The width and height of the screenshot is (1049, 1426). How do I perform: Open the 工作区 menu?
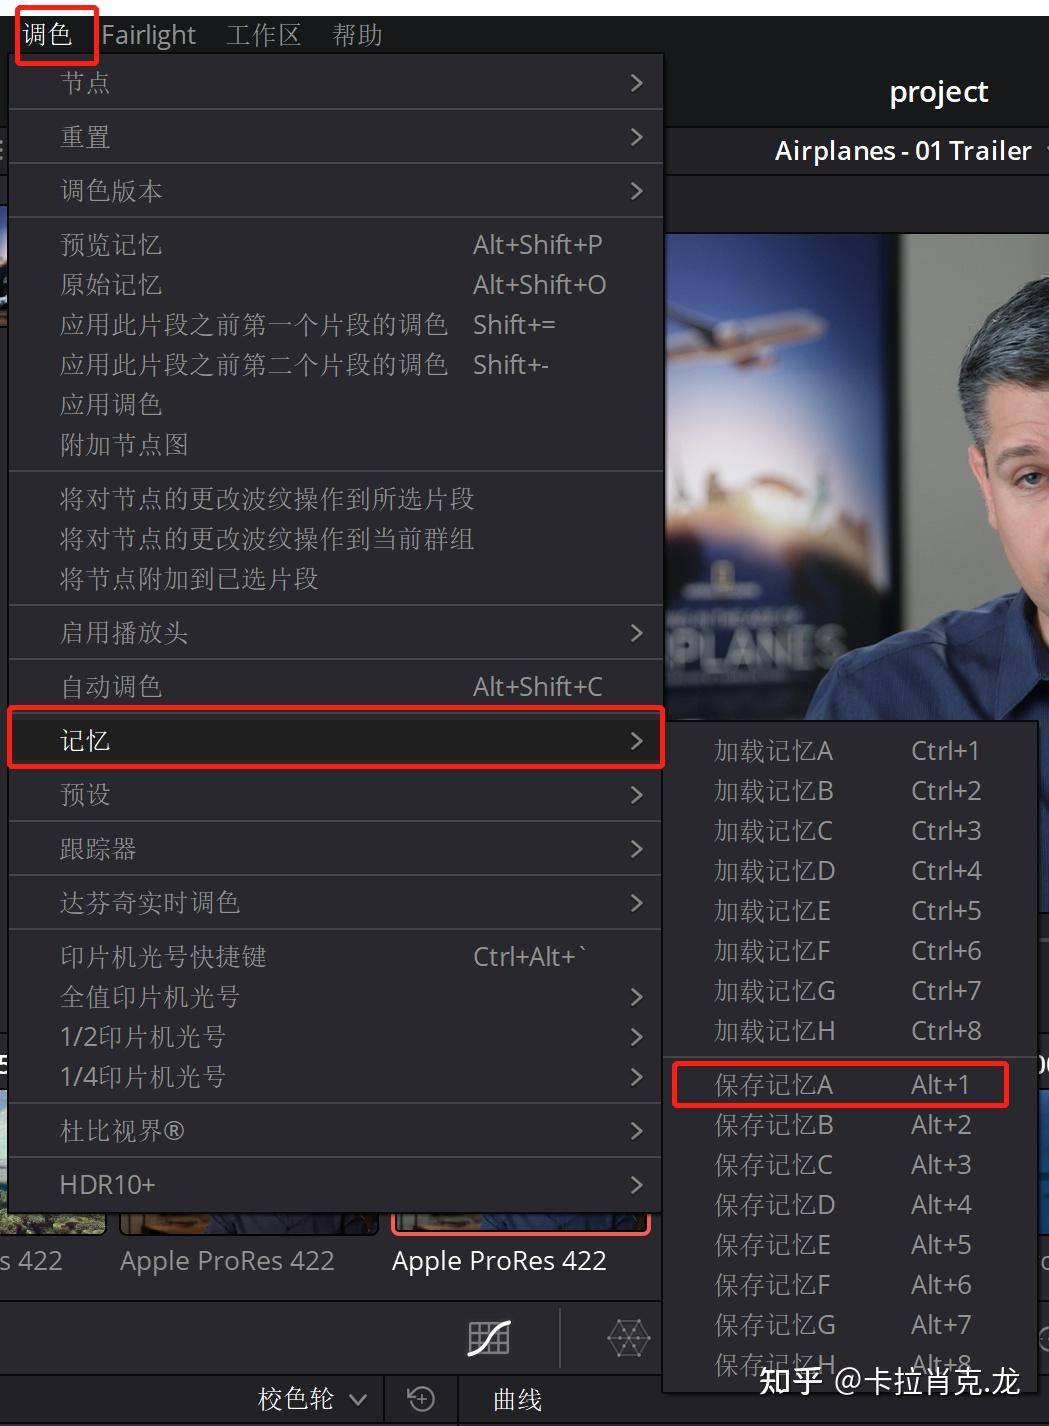(262, 34)
